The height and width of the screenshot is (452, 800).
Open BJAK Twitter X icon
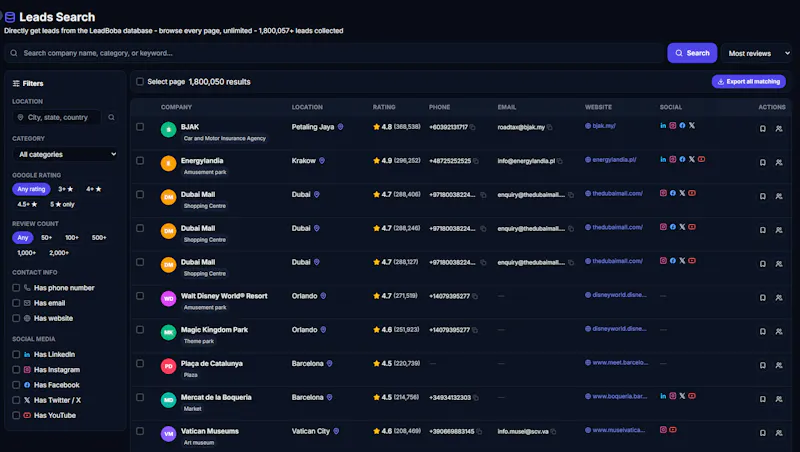[692, 125]
